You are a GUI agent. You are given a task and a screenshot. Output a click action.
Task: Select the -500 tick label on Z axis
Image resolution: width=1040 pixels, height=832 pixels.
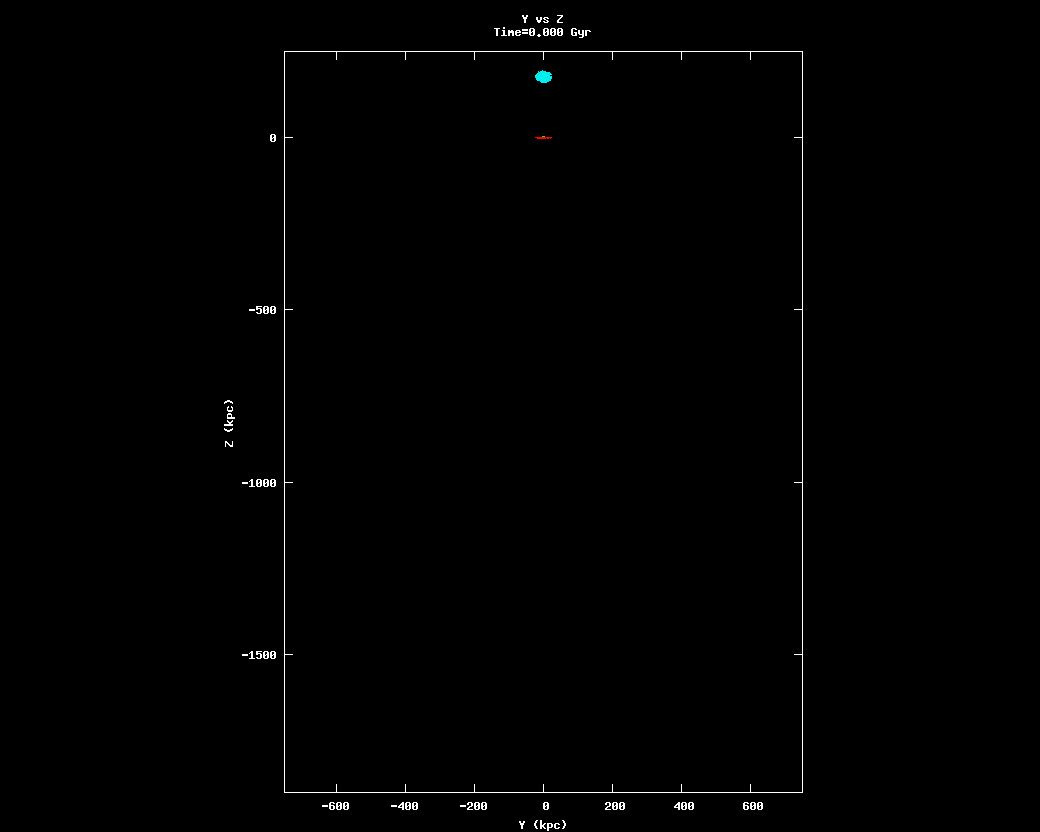tap(262, 310)
